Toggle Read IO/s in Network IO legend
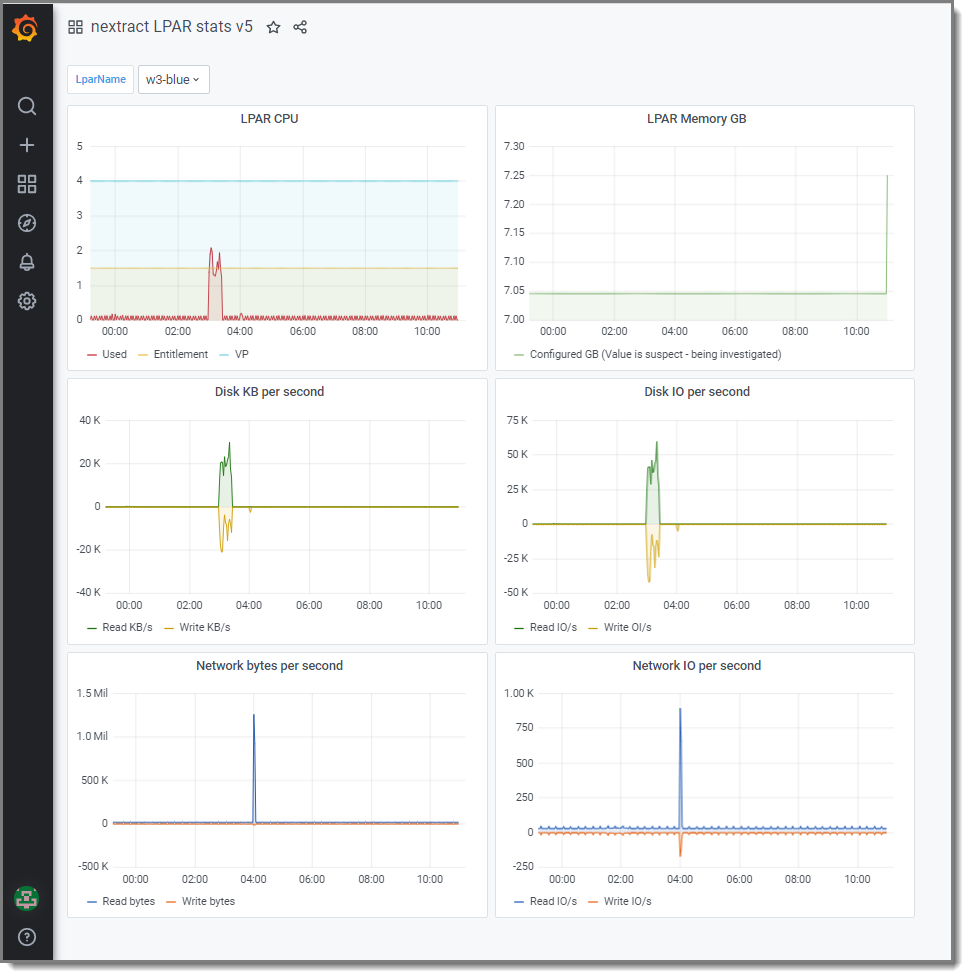969x978 pixels. point(553,901)
